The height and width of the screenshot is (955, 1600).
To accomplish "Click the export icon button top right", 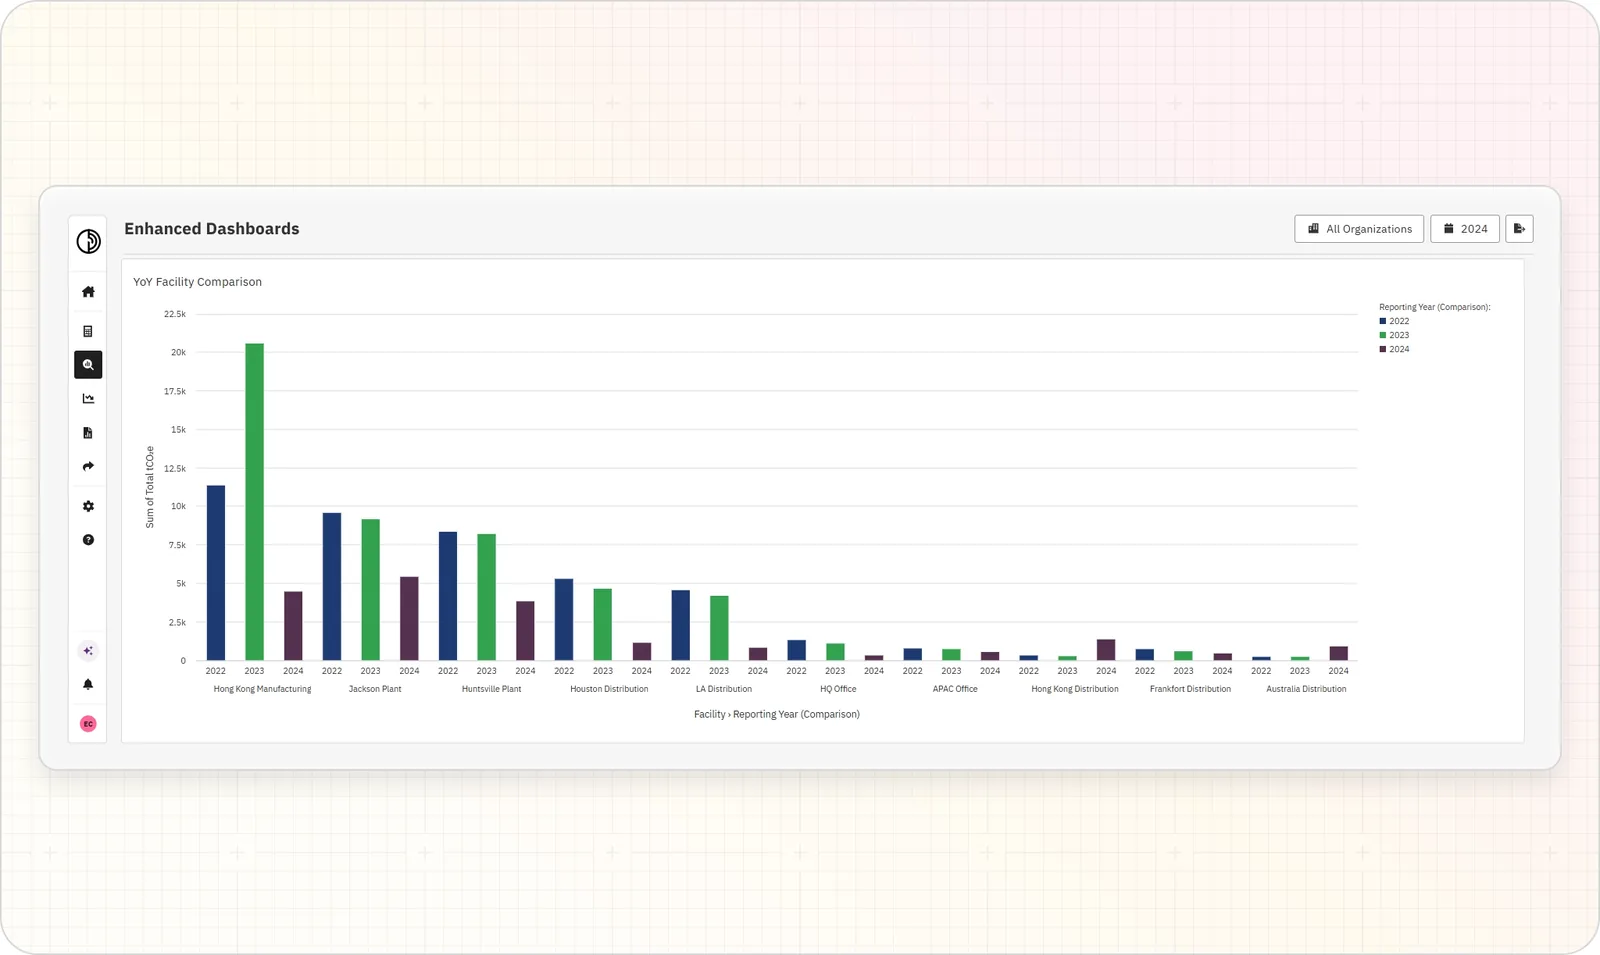I will point(1519,229).
